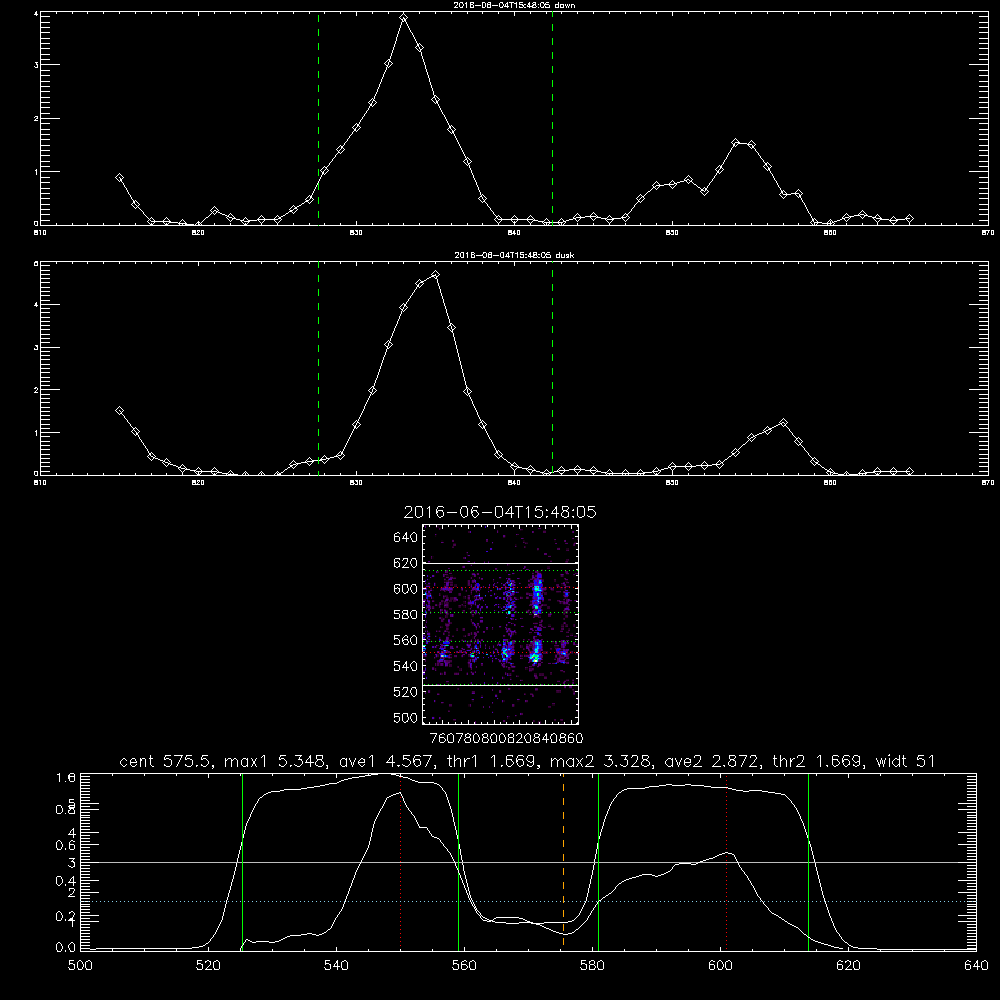The image size is (1000, 1000).
Task: Click the green vertical line near 581 in bottom plot
Action: click(598, 861)
